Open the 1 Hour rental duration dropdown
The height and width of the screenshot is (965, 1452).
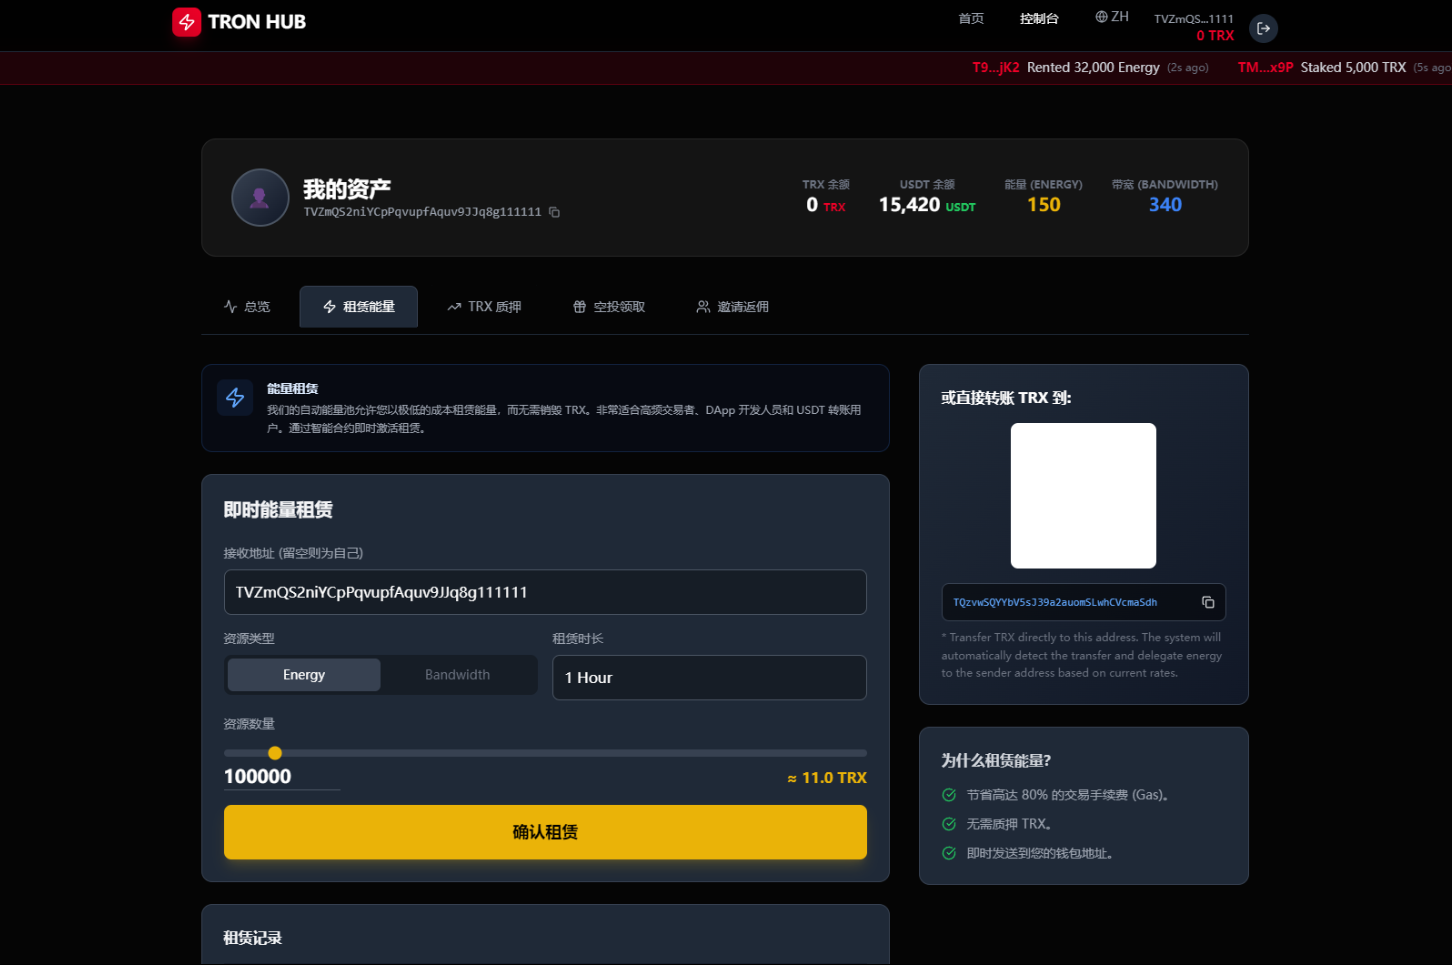[708, 678]
